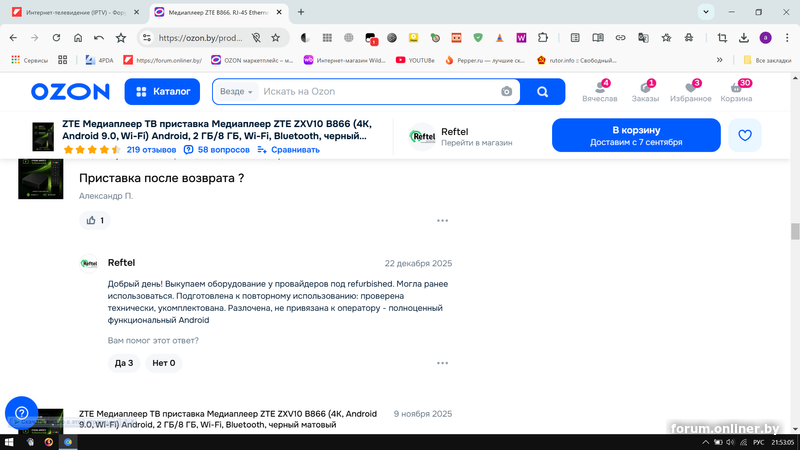Open the Вячеслав profile icon
This screenshot has height=450, width=800.
click(599, 92)
